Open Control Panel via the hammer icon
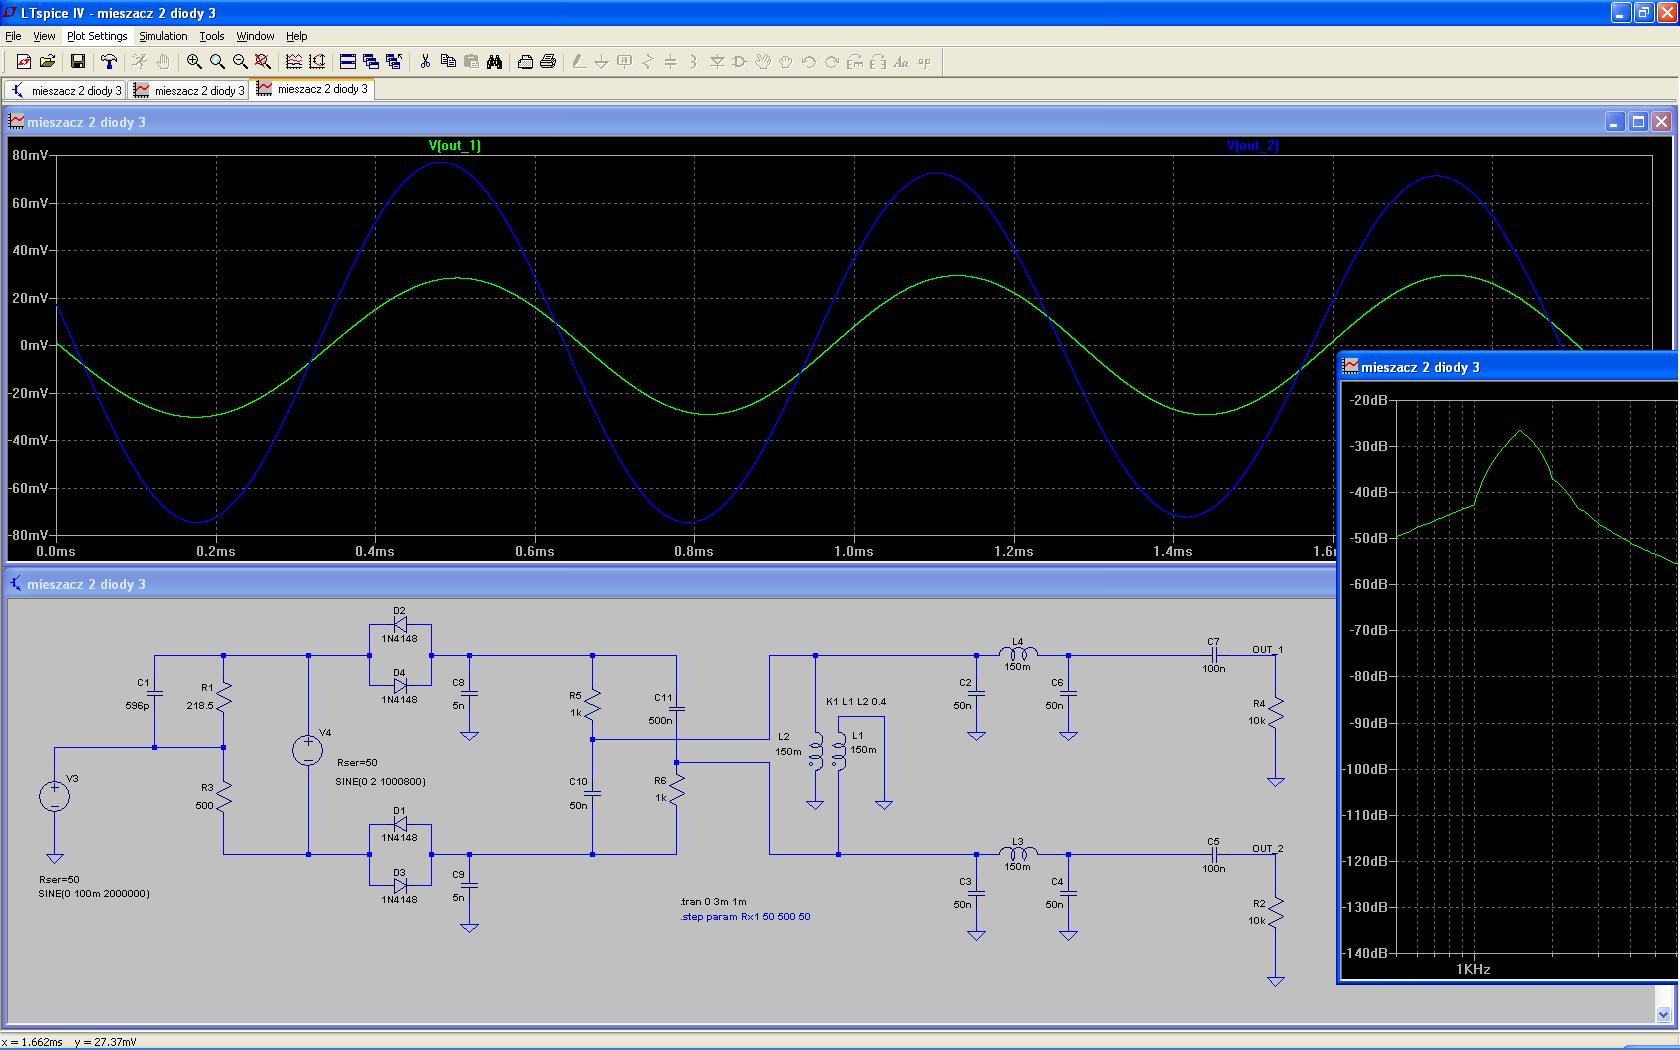This screenshot has width=1680, height=1050. (x=109, y=62)
